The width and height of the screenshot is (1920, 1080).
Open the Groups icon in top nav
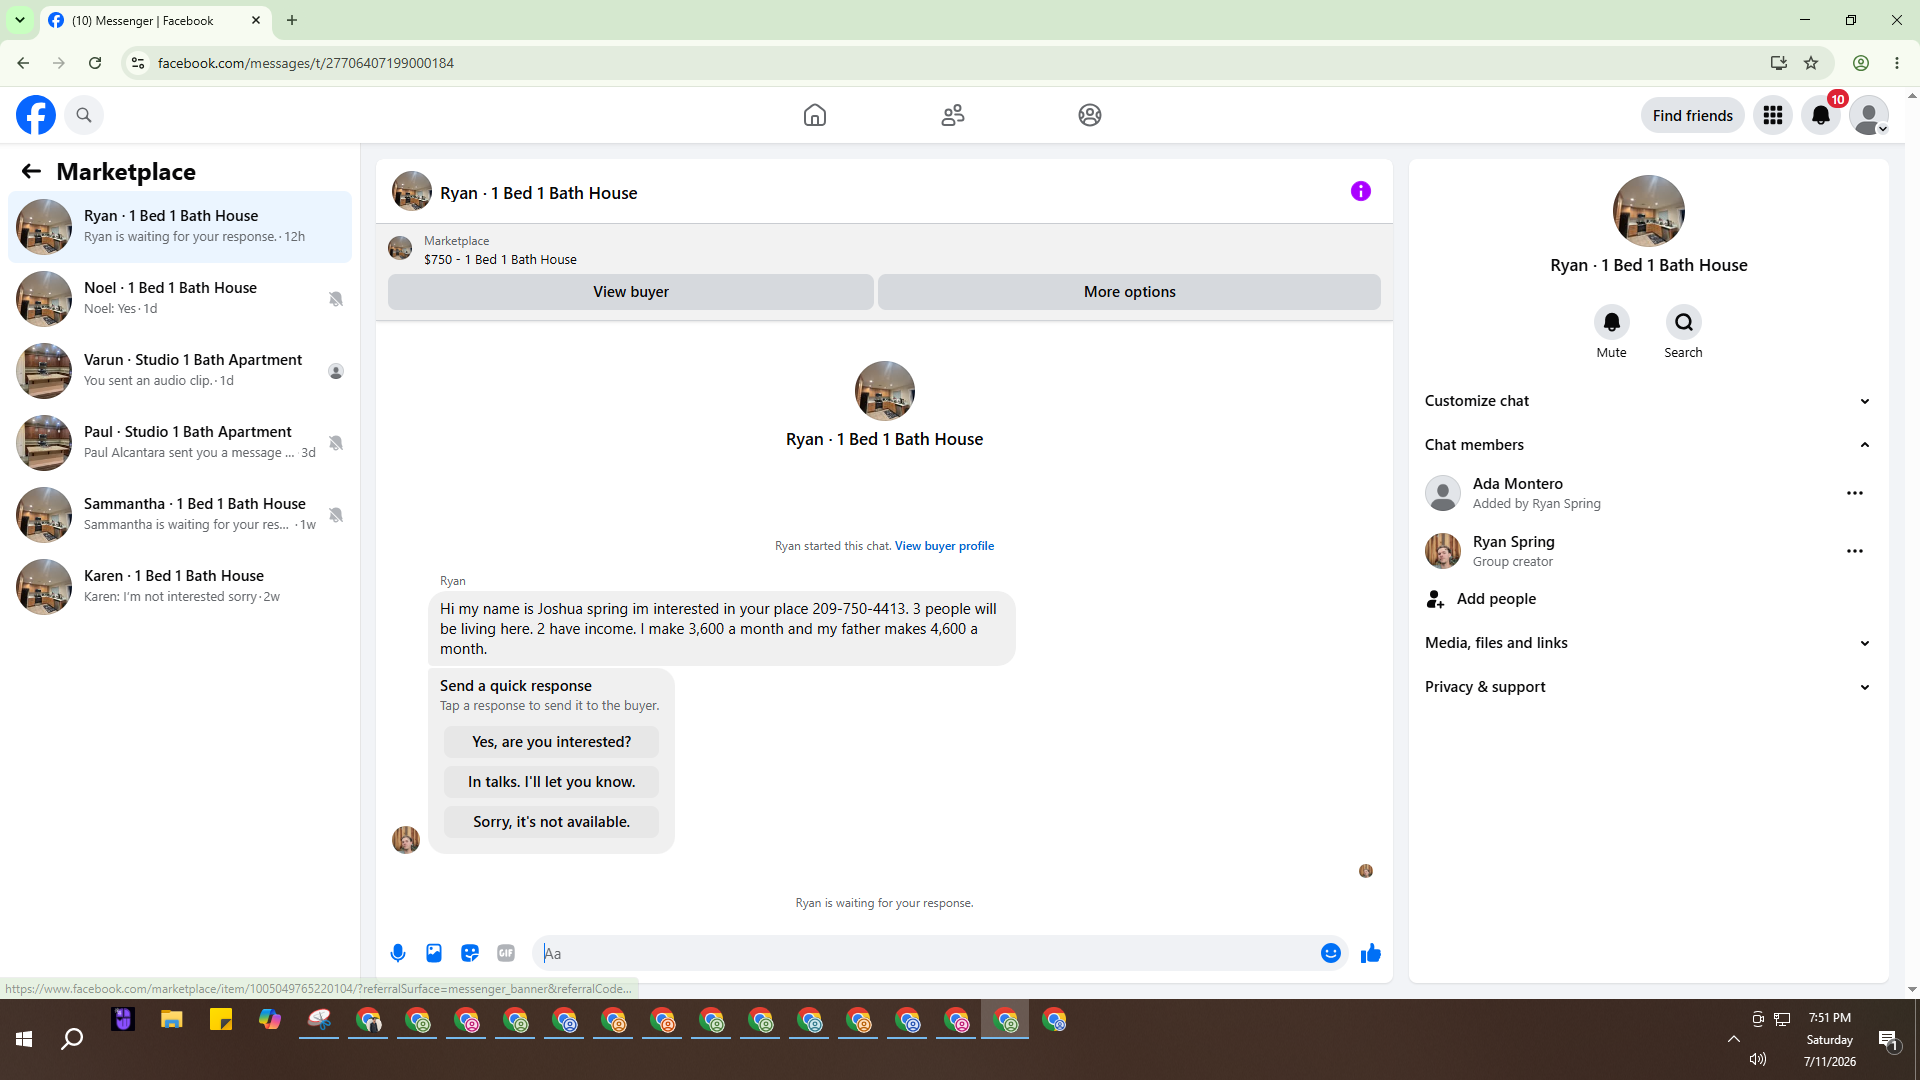point(1090,115)
